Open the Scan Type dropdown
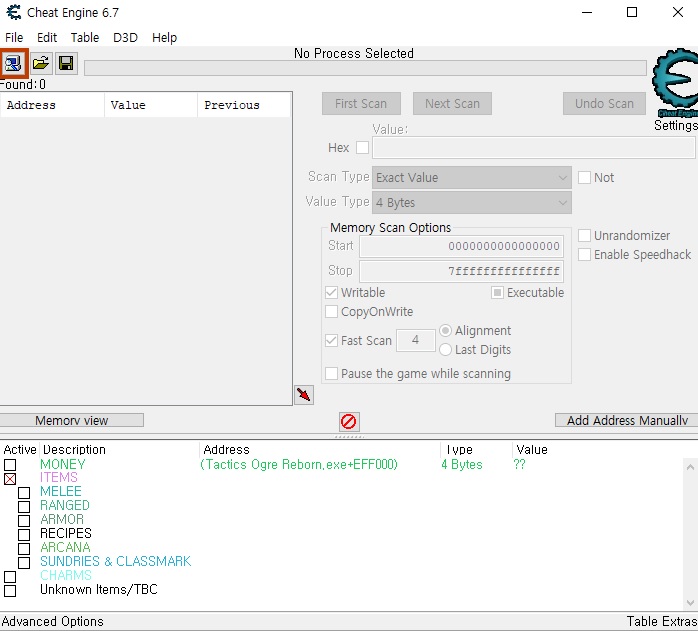Image resolution: width=698 pixels, height=631 pixels. 471,178
